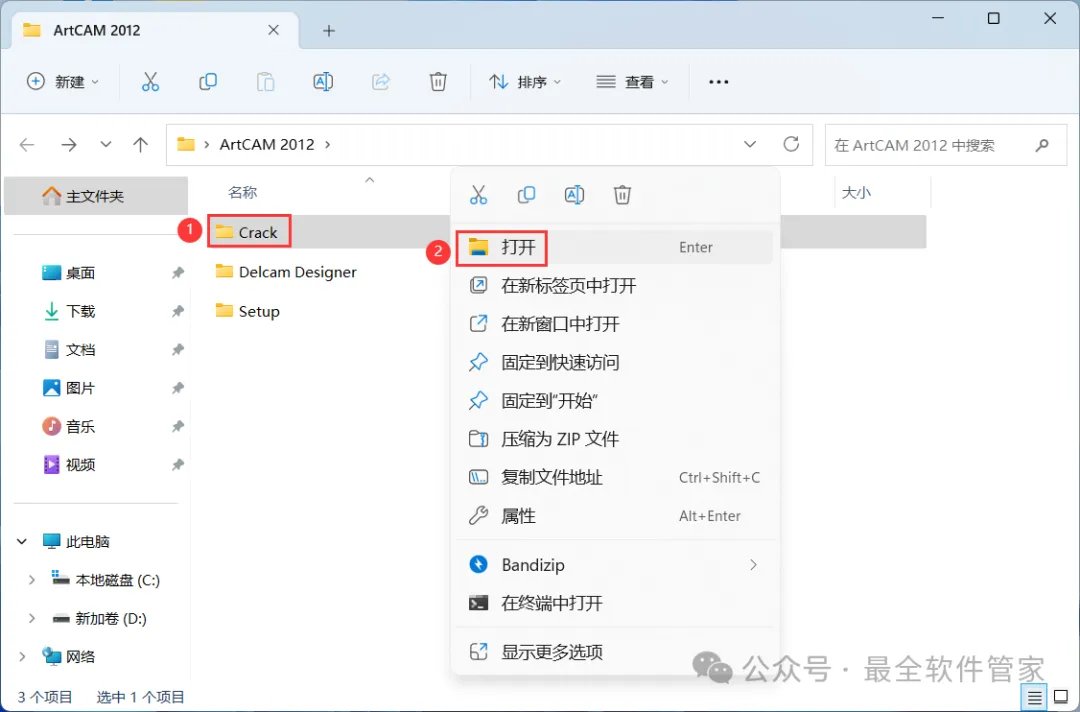
Task: Expand address bar history dropdown
Action: [x=750, y=145]
